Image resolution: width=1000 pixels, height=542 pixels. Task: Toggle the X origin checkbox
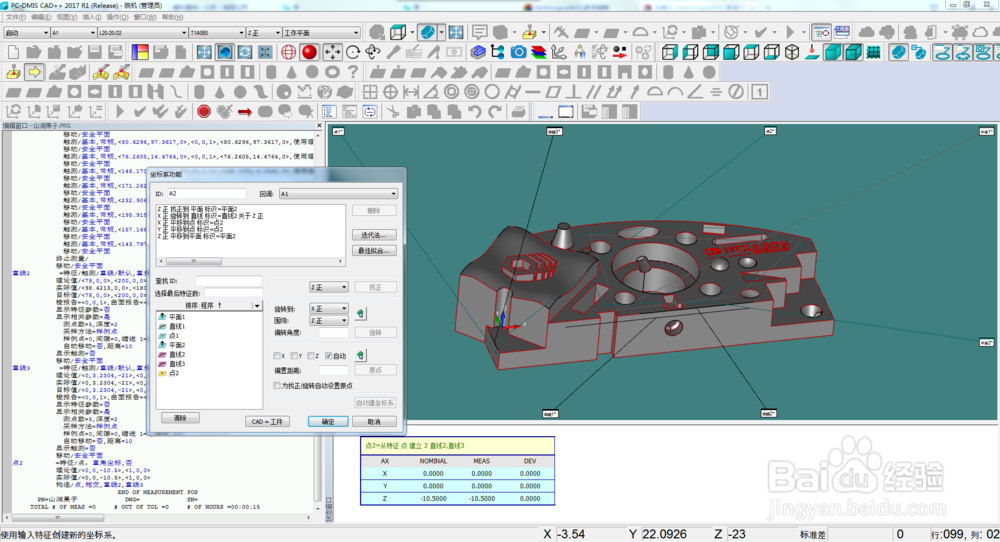point(277,356)
